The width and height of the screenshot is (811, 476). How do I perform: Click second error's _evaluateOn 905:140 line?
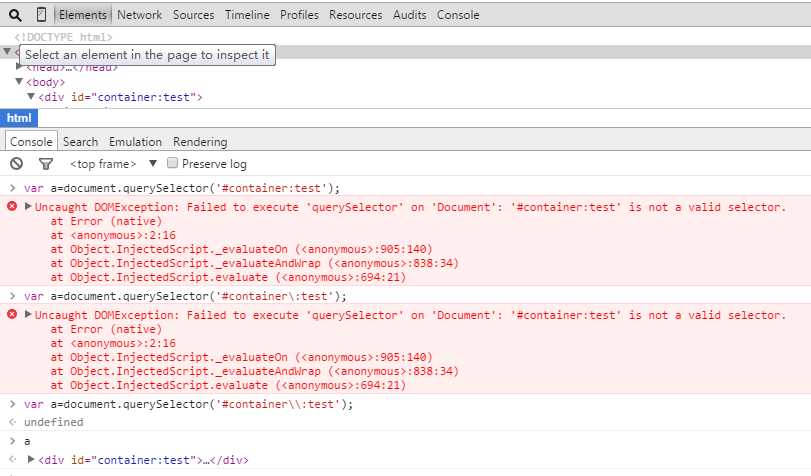pos(242,357)
